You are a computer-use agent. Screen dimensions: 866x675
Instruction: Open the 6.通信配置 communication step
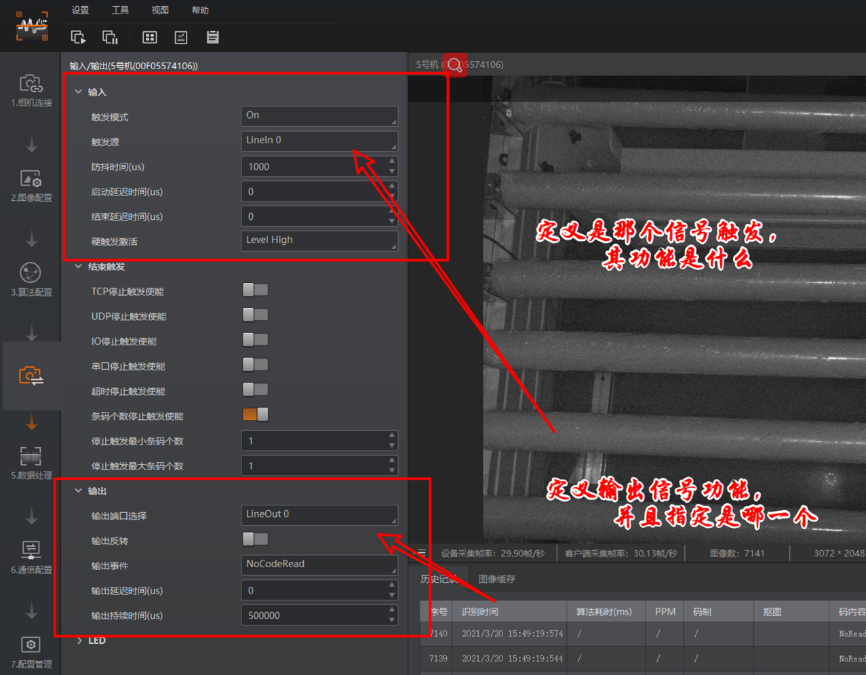[x=30, y=555]
